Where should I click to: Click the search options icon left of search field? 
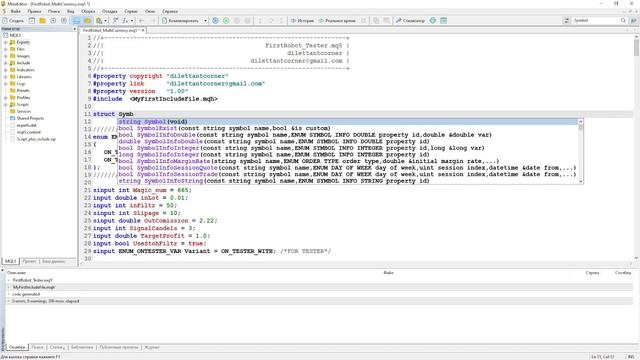567,20
